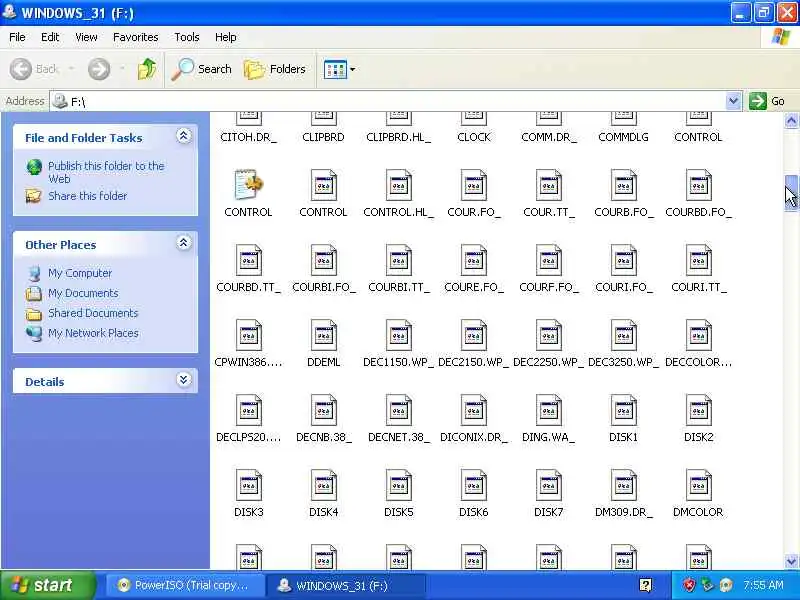Select the COUR.FO_ file icon
Viewport: 800px width, 600px height.
(x=473, y=185)
